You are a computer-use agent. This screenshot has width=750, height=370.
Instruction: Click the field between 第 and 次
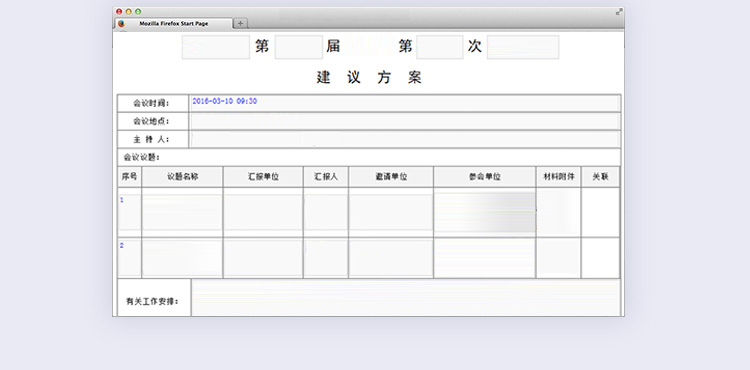coord(440,47)
